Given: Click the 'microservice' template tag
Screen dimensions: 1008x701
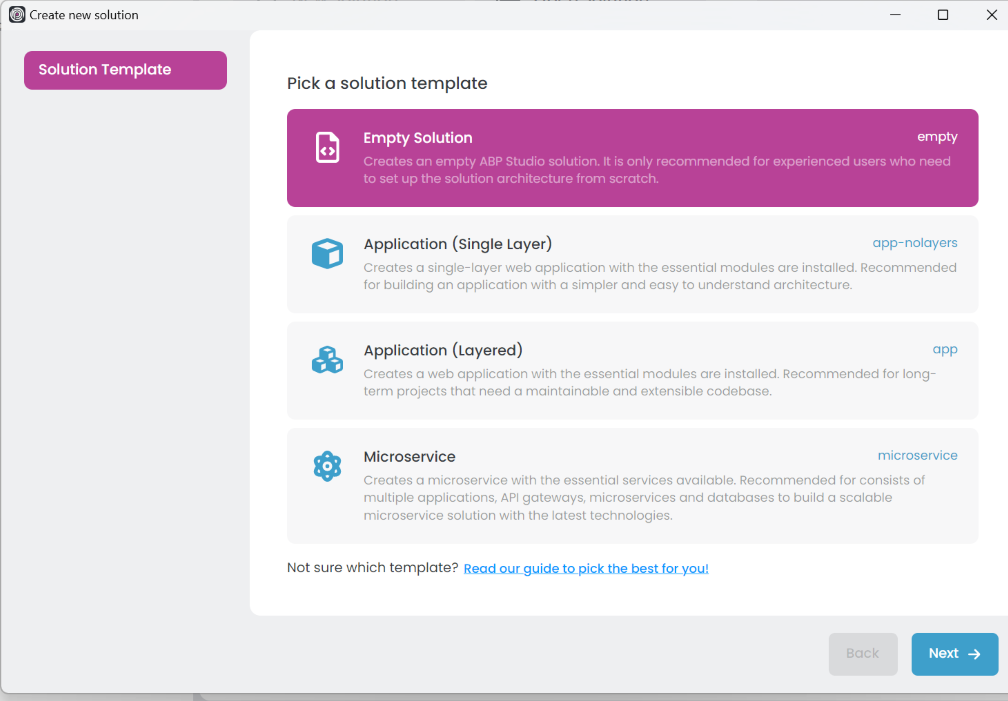Looking at the screenshot, I should point(917,455).
